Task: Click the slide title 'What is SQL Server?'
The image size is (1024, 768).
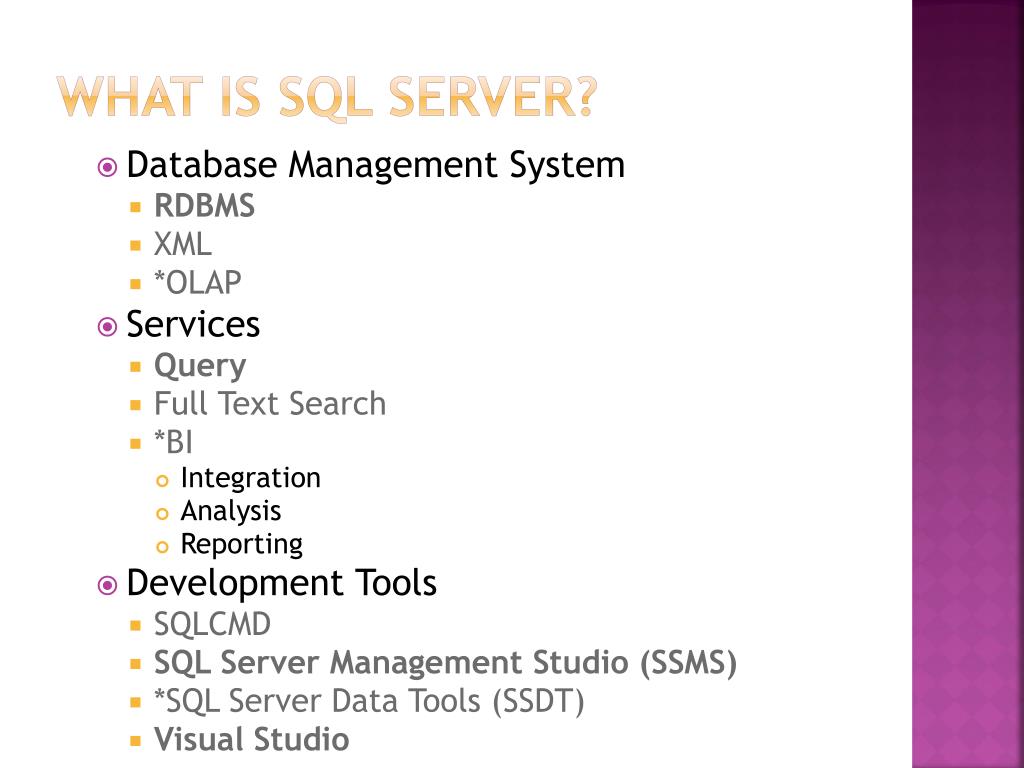Action: pyautogui.click(x=327, y=98)
